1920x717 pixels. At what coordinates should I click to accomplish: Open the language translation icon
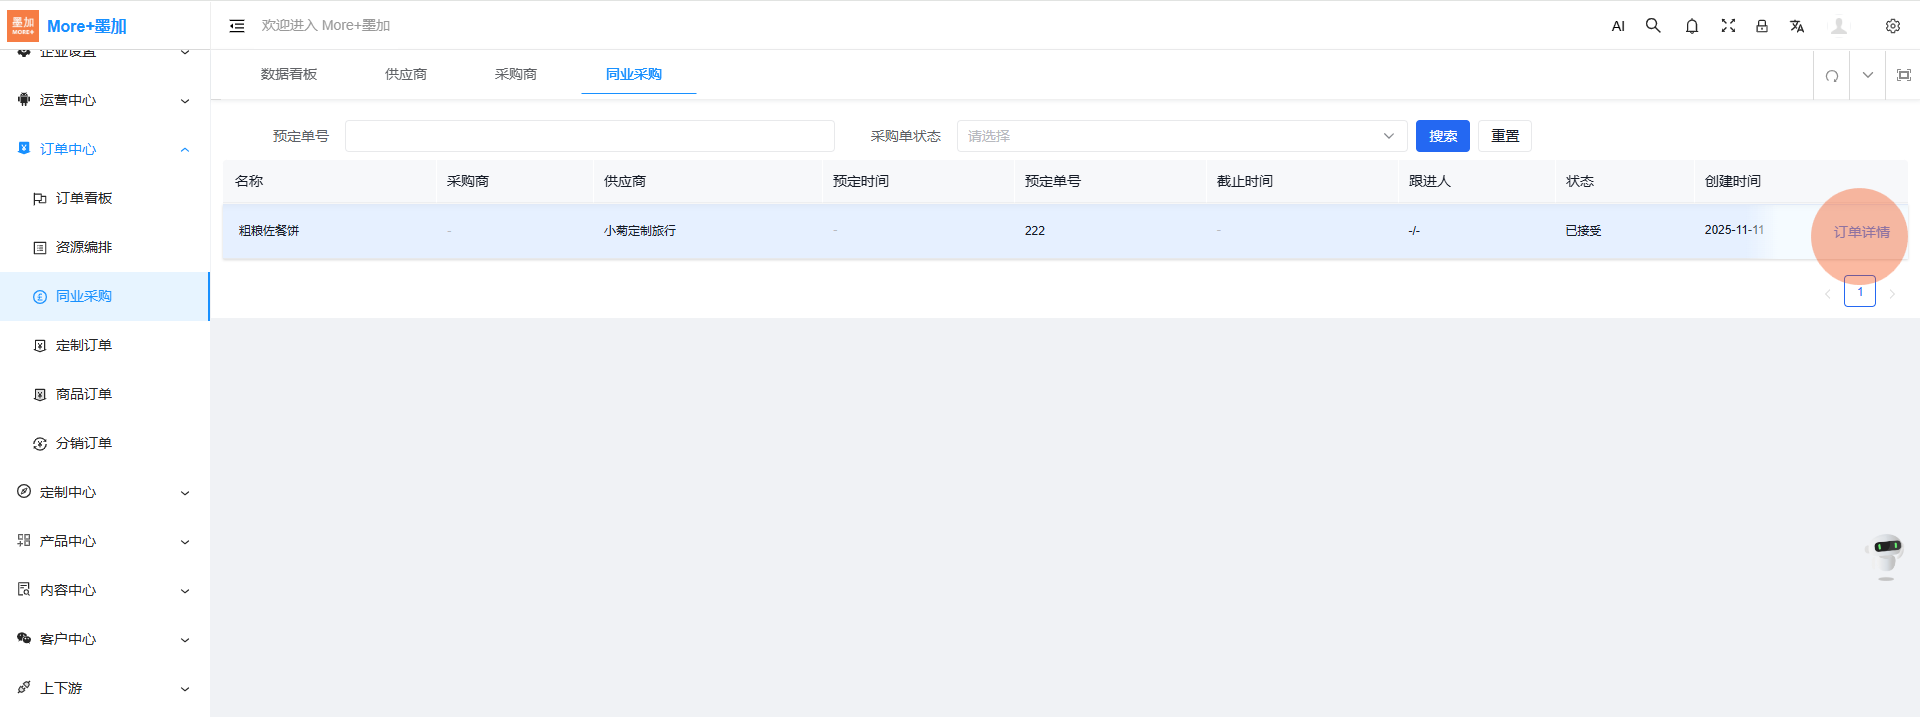tap(1797, 26)
